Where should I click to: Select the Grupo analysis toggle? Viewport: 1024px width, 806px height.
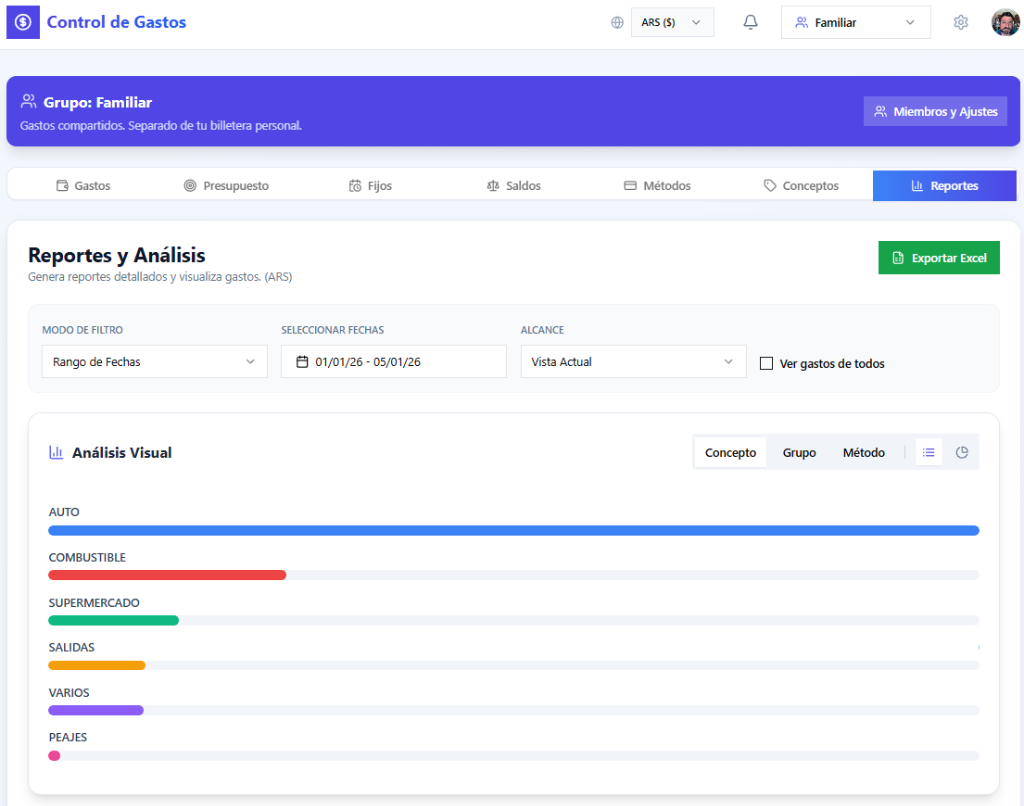[799, 453]
